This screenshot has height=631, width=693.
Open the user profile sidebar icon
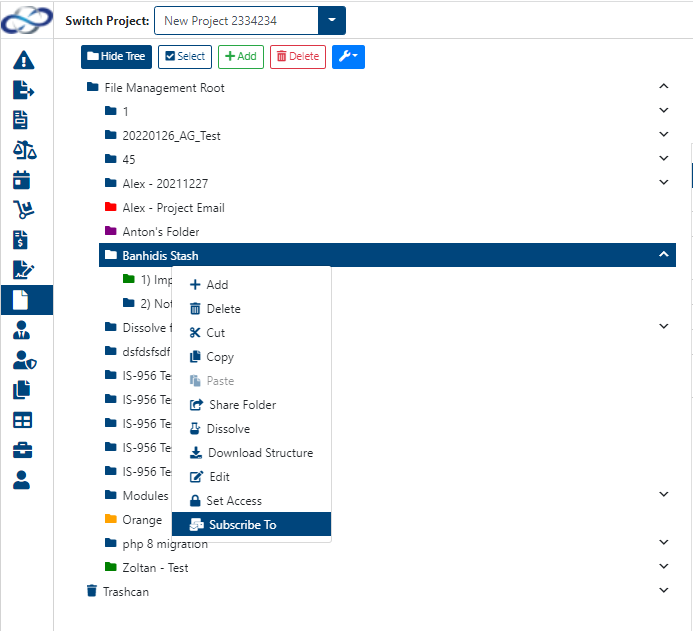(21, 480)
